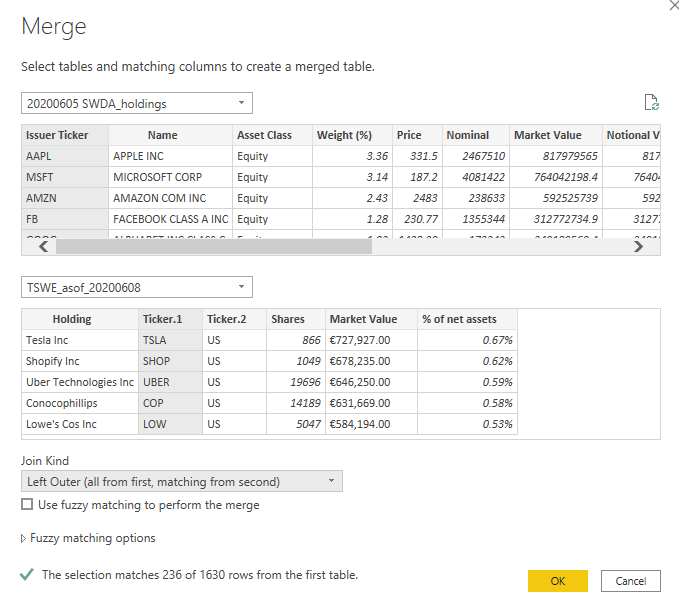The image size is (679, 614).
Task: Select the Asset Class column header
Action: click(x=272, y=135)
